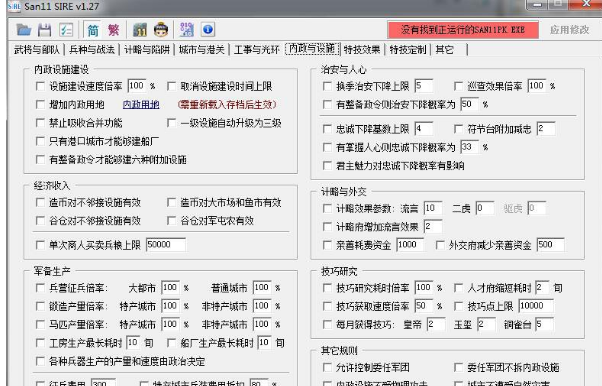Image resolution: width=602 pixels, height=386 pixels.
Task: Enable 一级设施自动升级为三级 checkbox
Action: 172,123
